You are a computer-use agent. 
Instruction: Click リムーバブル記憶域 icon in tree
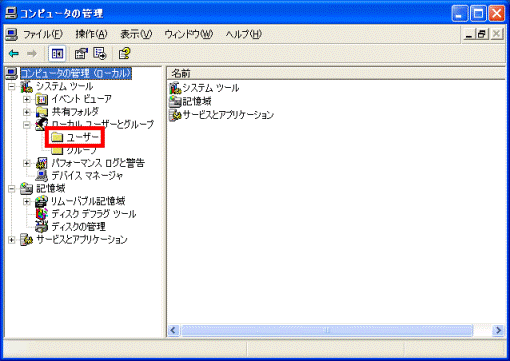point(42,201)
